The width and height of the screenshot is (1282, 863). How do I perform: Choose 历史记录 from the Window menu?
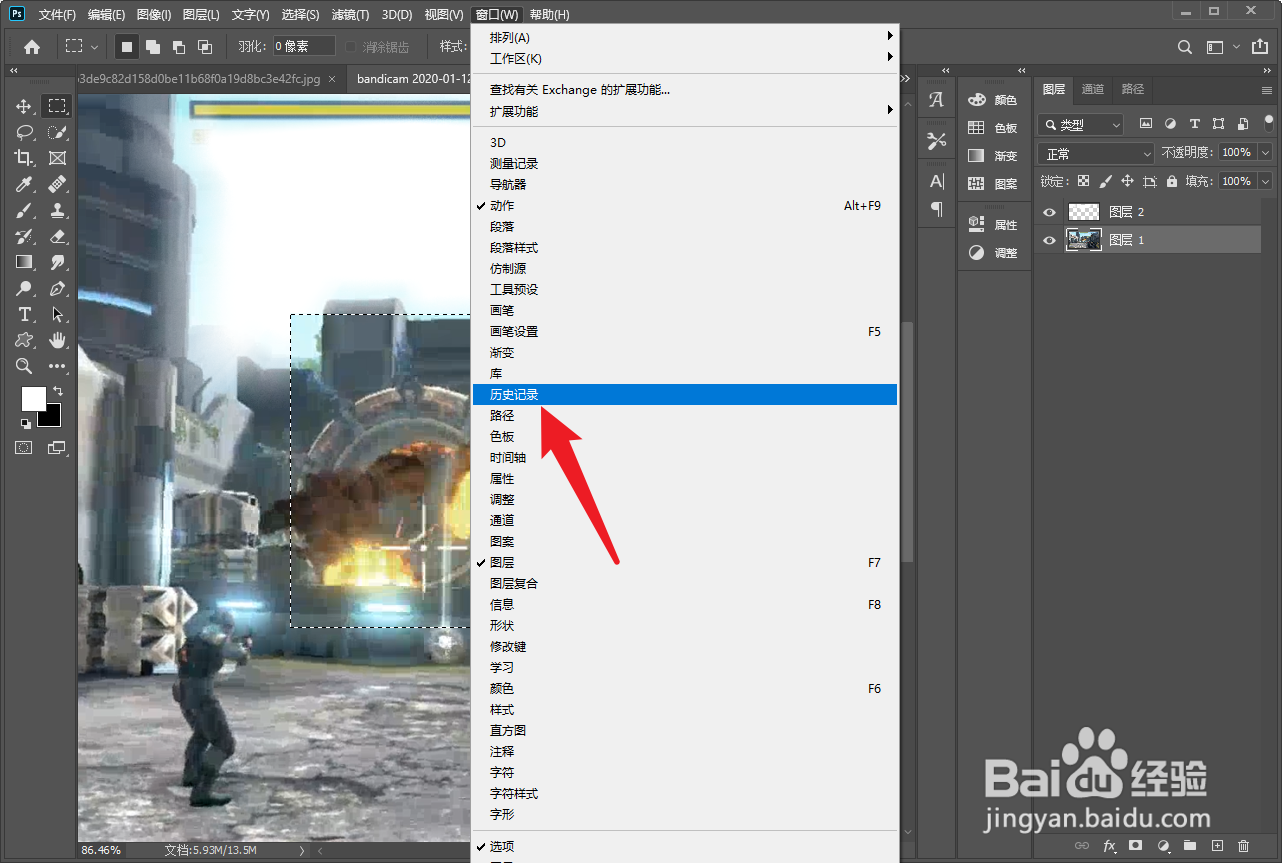click(x=685, y=395)
